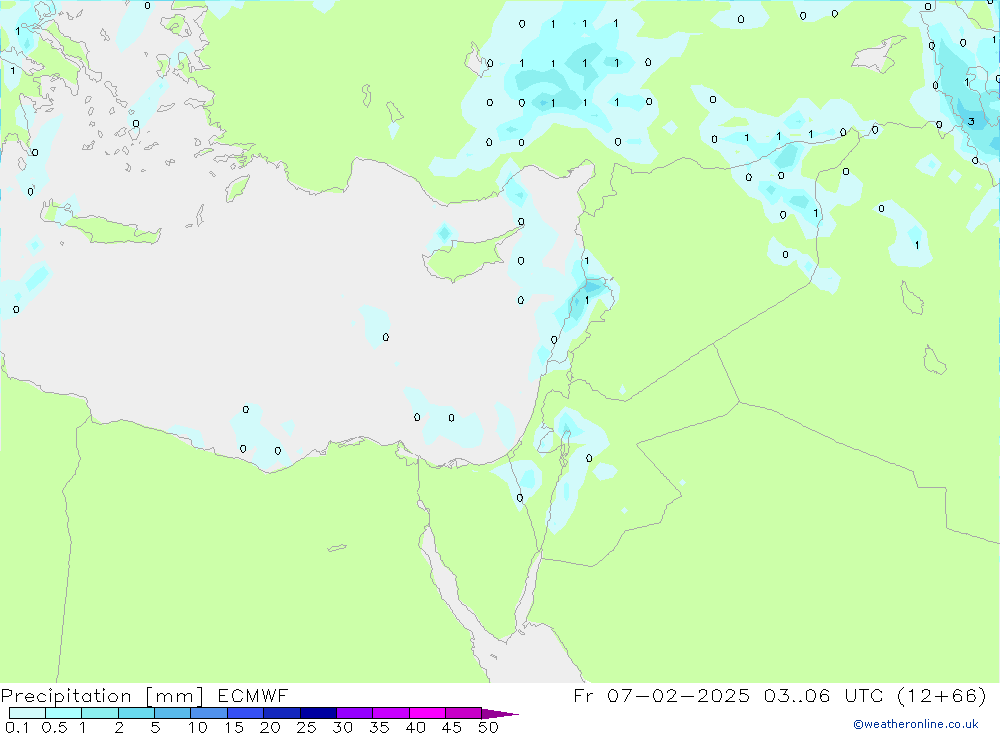
Task: Click the "[mm]" unit label
Action: (175, 696)
